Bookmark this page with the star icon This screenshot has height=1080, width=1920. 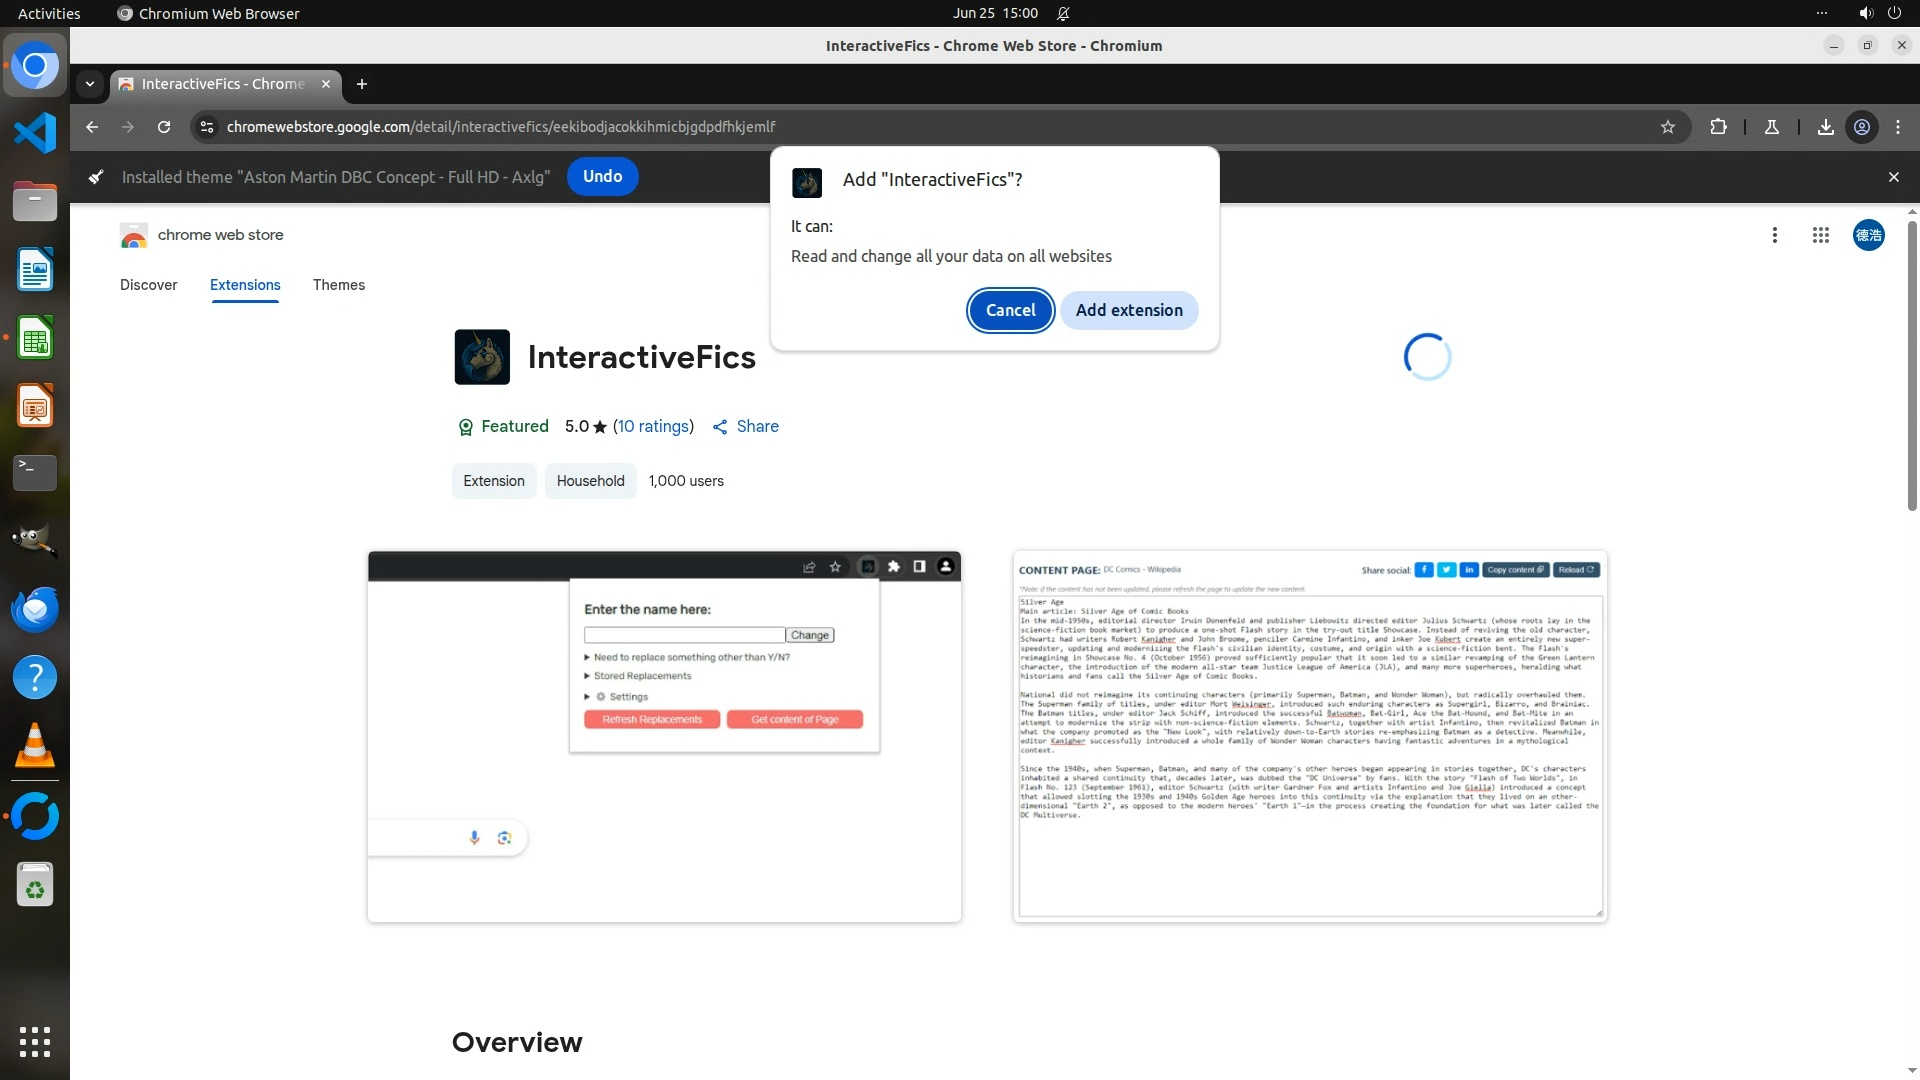(1667, 127)
